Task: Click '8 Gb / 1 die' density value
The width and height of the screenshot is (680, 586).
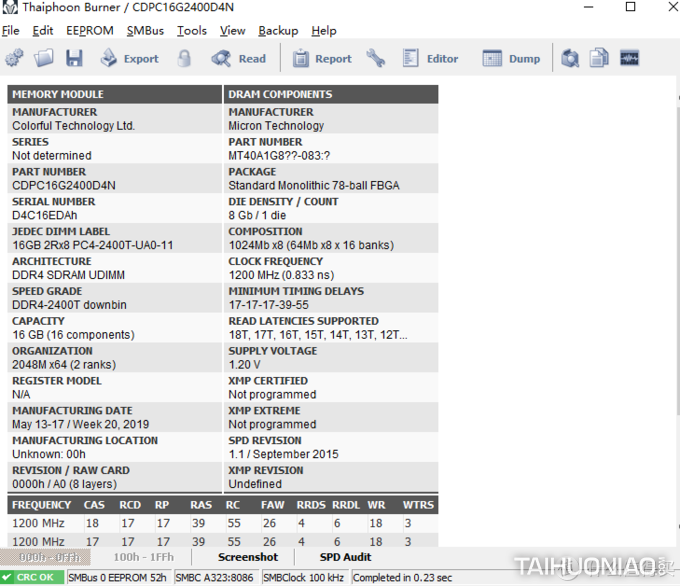Action: click(x=257, y=216)
